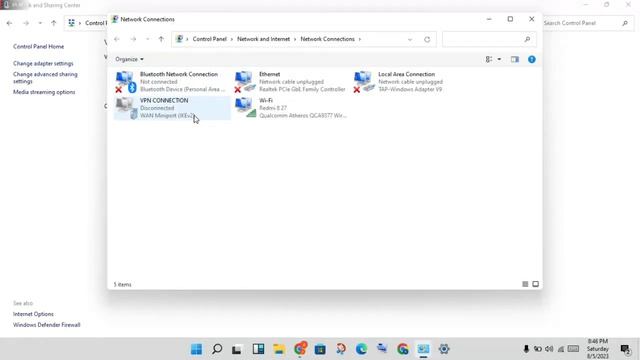Open File Explorer from taskbar
The image size is (640, 360).
(x=279, y=349)
